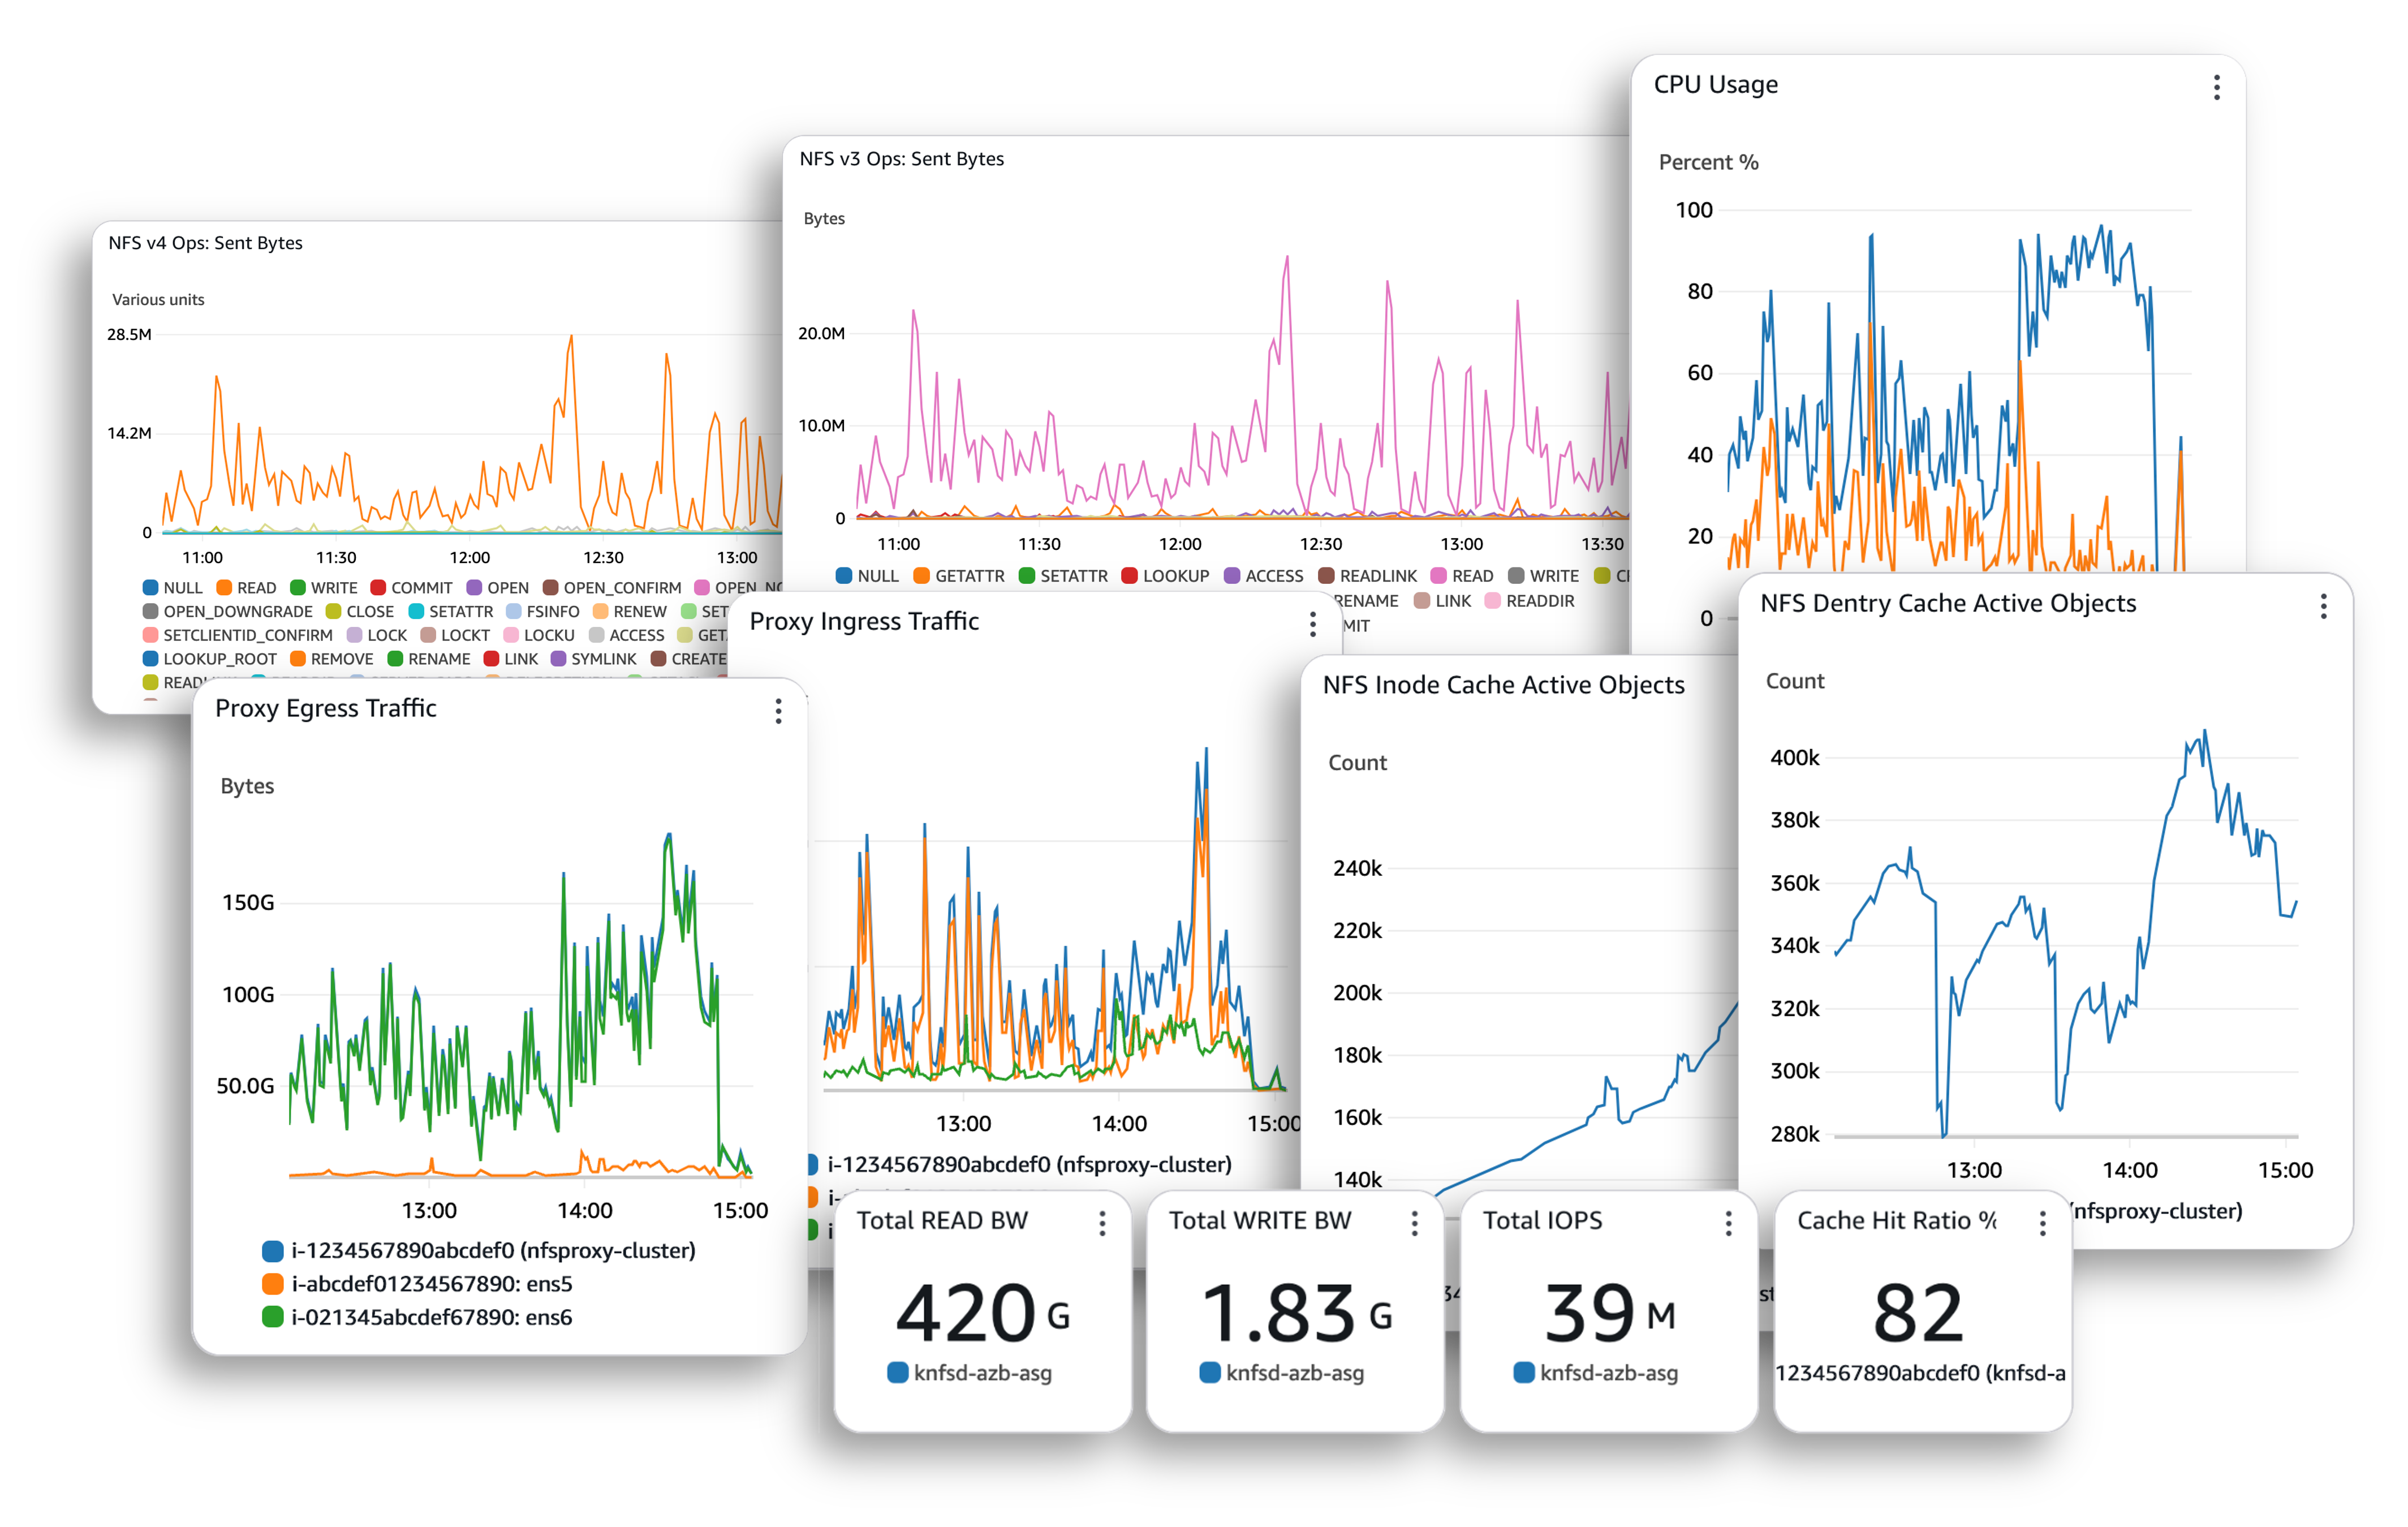
Task: Open the NFS Dentry Cache widget three-dot menu
Action: pos(2323,606)
